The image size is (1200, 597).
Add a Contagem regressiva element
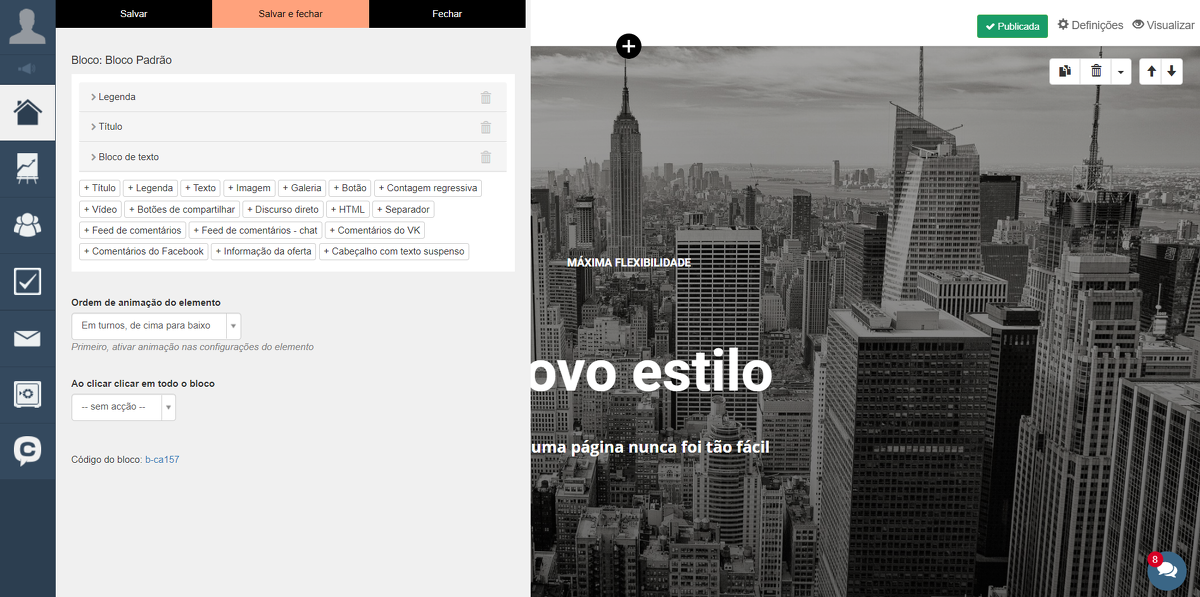pyautogui.click(x=428, y=188)
